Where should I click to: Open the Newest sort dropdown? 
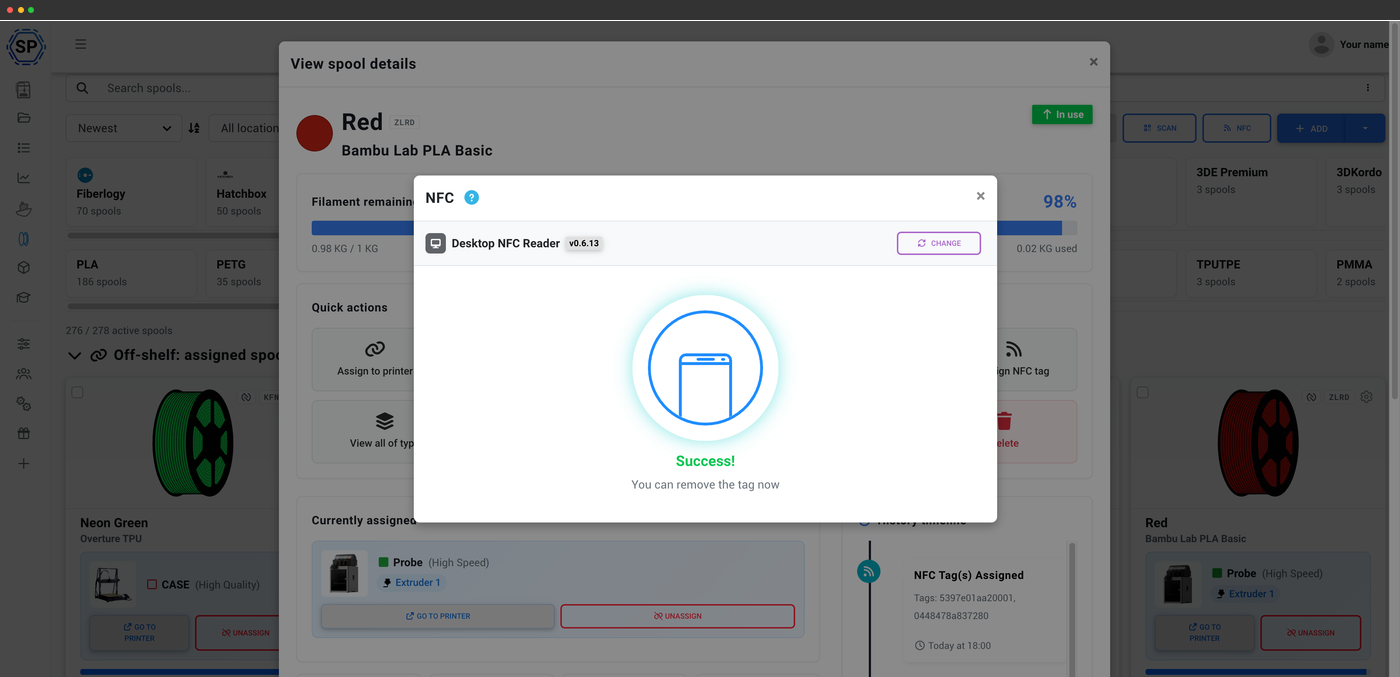[124, 128]
